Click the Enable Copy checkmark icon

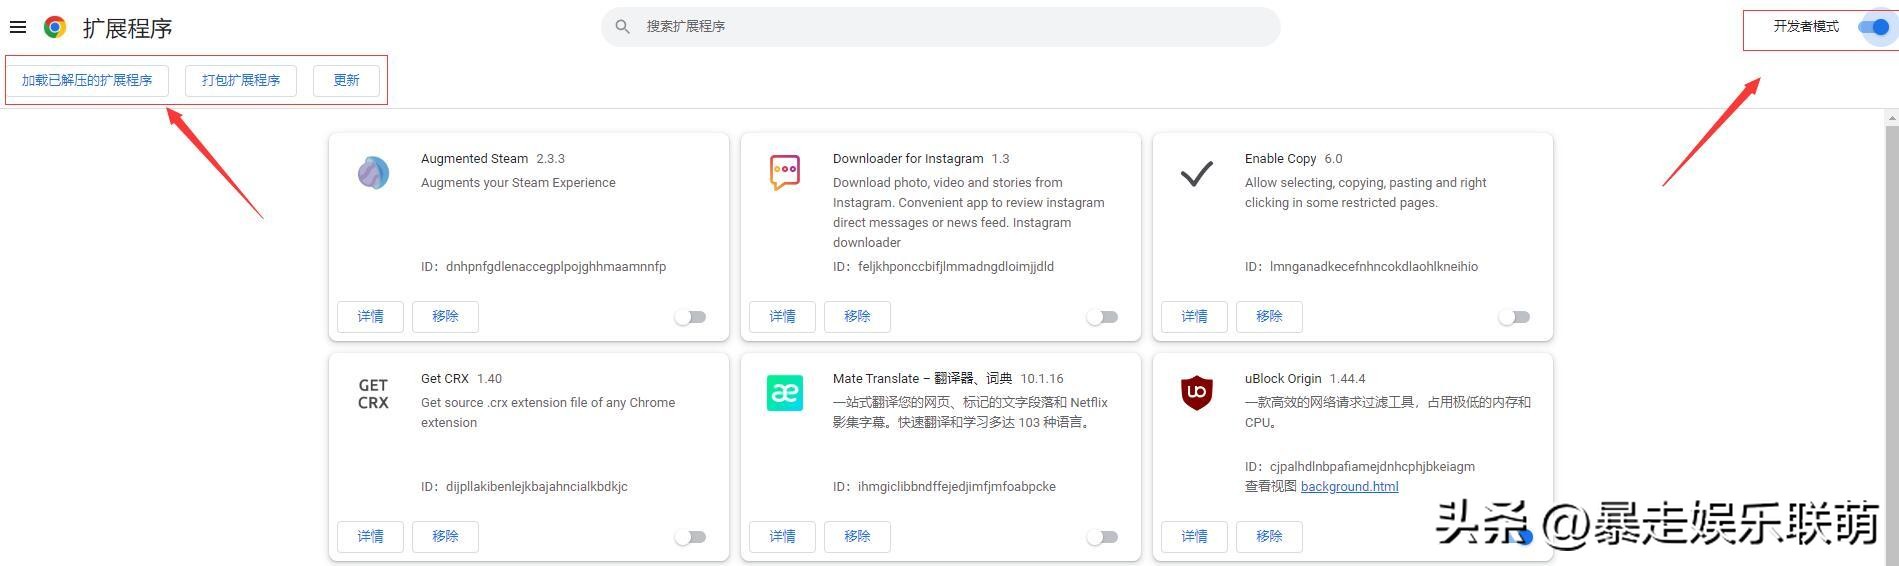point(1196,174)
